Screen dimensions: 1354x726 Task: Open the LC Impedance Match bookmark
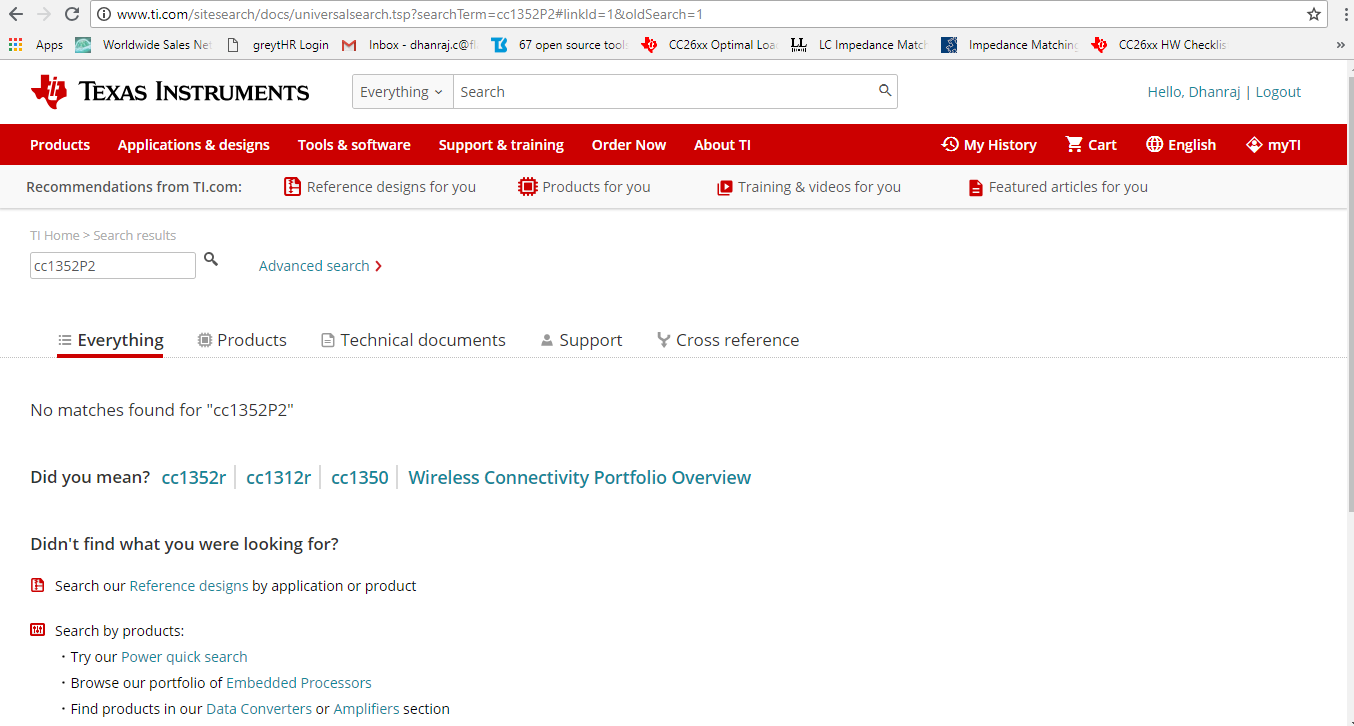click(859, 45)
